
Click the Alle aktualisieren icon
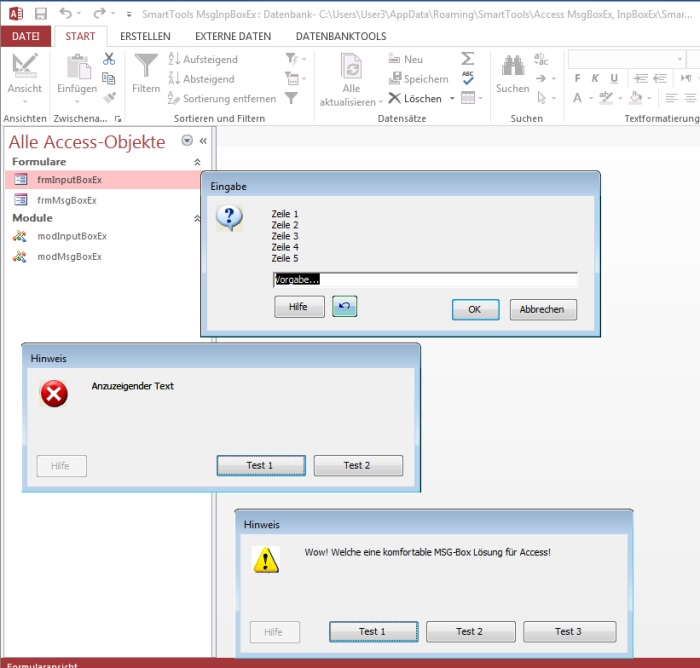351,67
